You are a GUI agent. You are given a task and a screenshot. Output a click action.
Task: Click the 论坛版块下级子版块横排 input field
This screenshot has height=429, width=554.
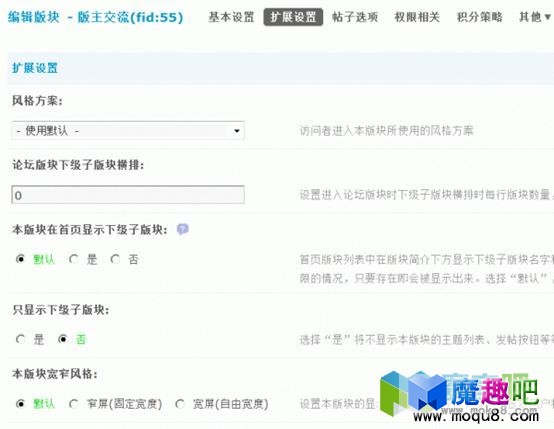coord(128,195)
